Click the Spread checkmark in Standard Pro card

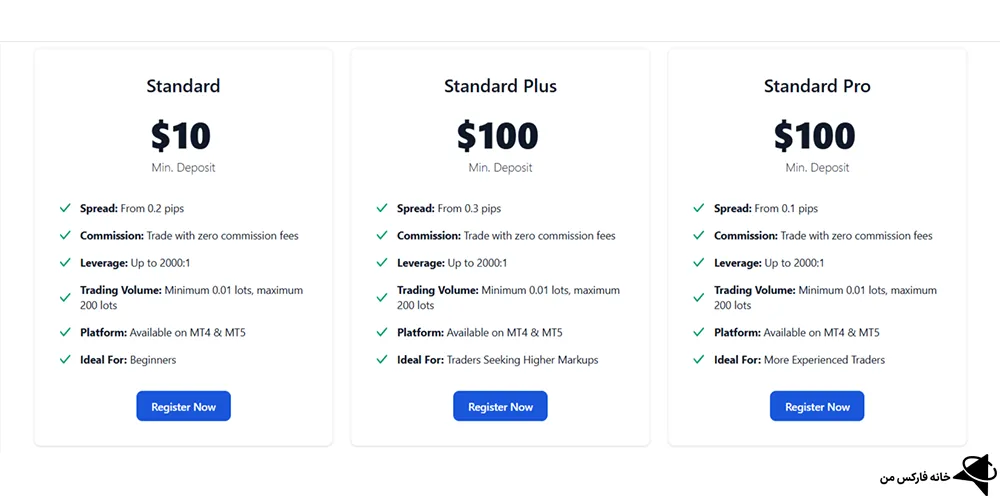click(x=699, y=208)
